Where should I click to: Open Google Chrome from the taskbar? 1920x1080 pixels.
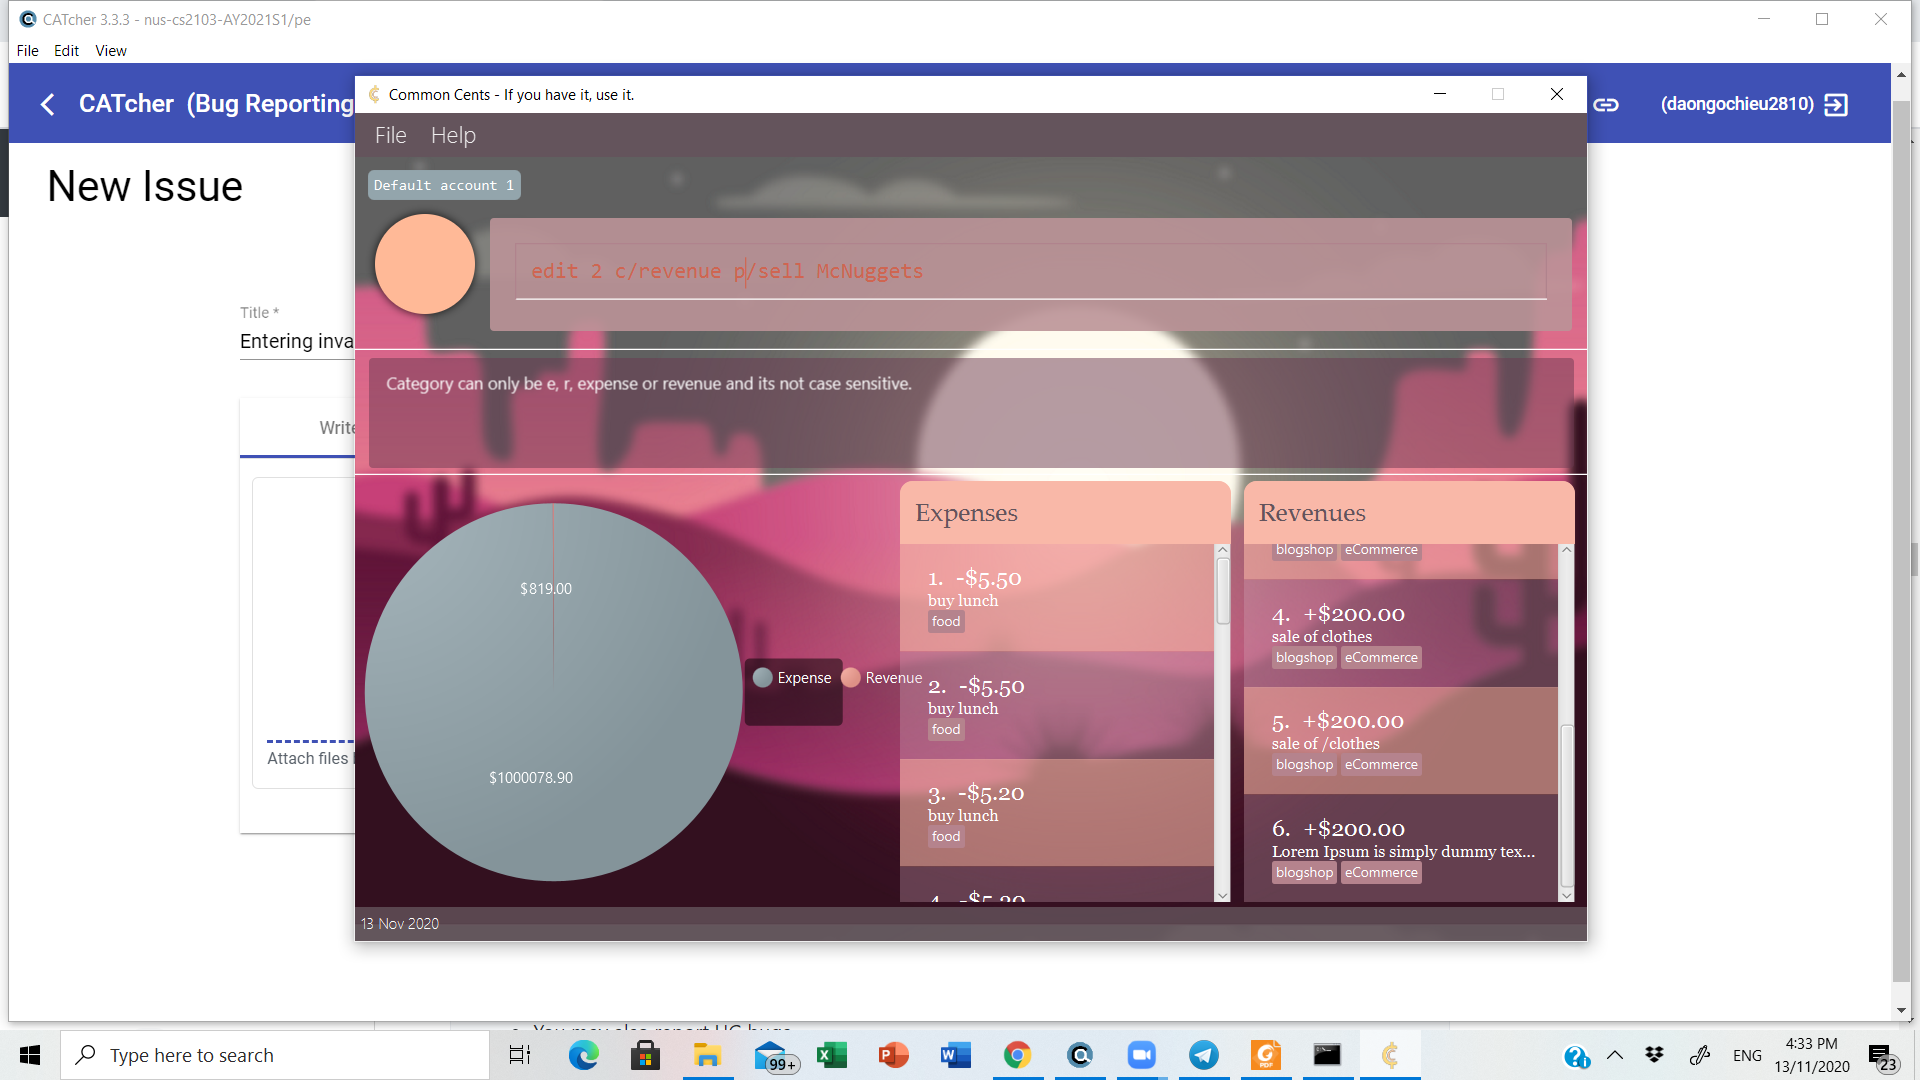(1017, 1055)
